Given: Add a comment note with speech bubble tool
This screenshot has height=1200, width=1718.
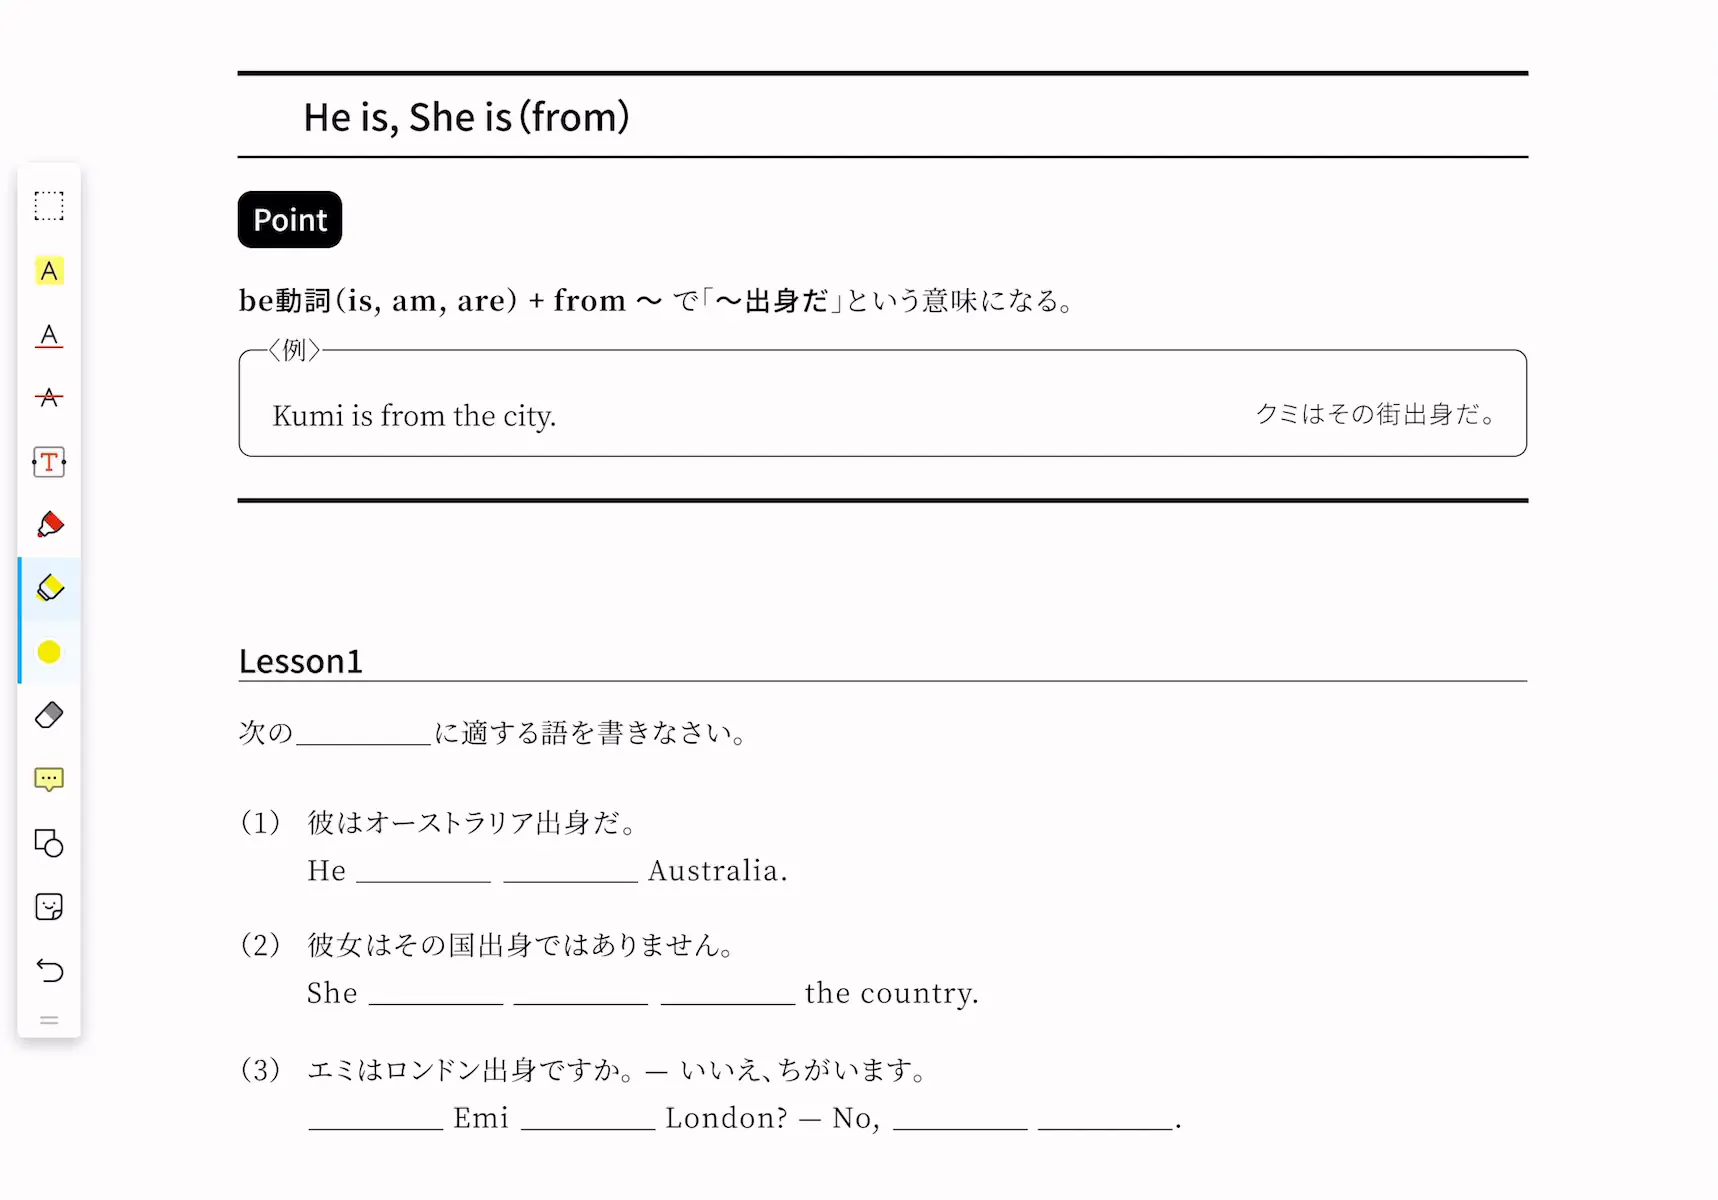Looking at the screenshot, I should [49, 779].
